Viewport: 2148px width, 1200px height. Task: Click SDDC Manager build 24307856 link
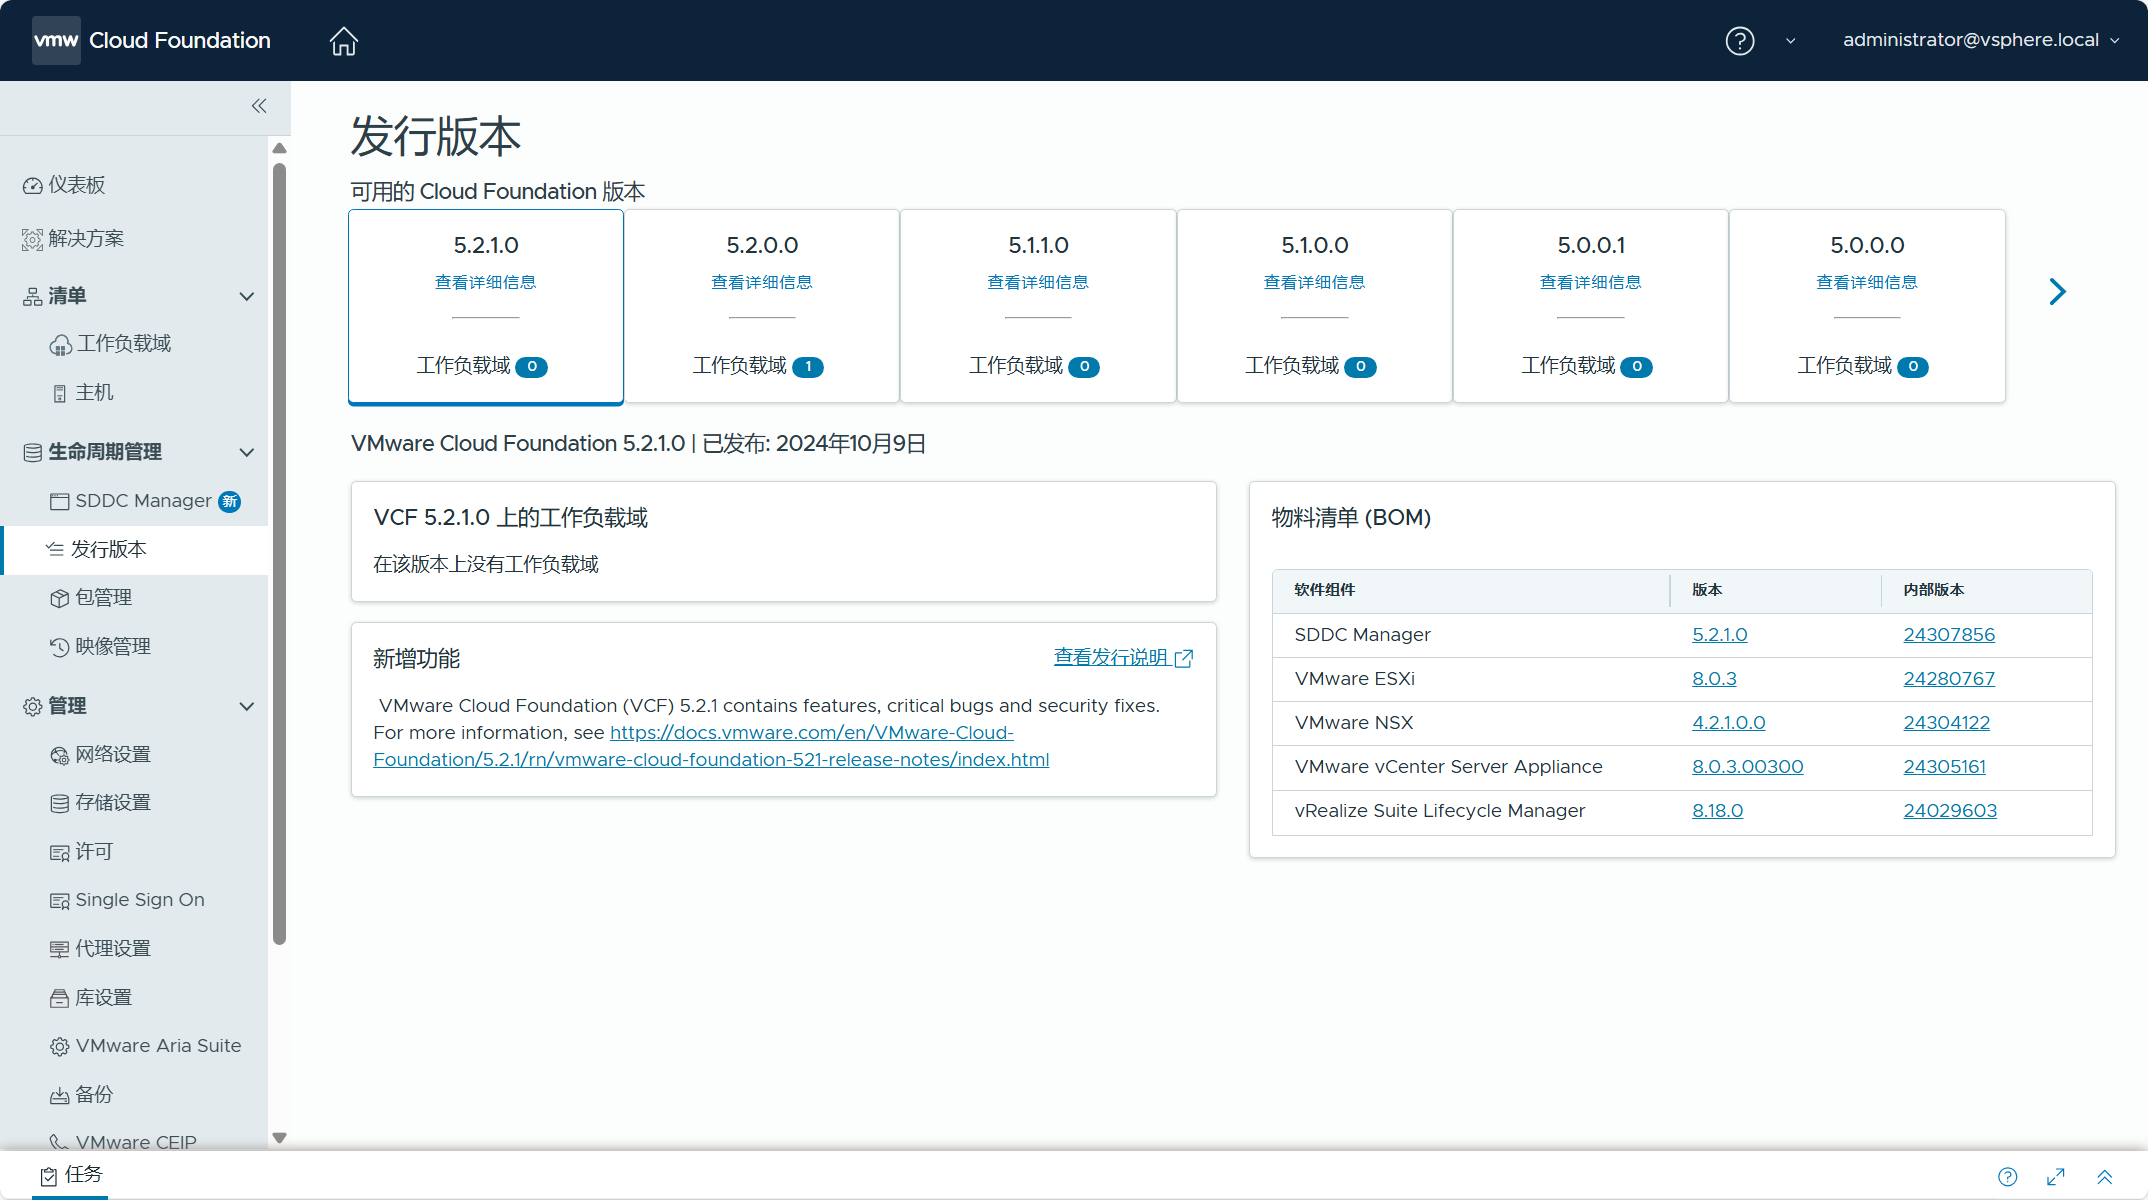pos(1949,635)
